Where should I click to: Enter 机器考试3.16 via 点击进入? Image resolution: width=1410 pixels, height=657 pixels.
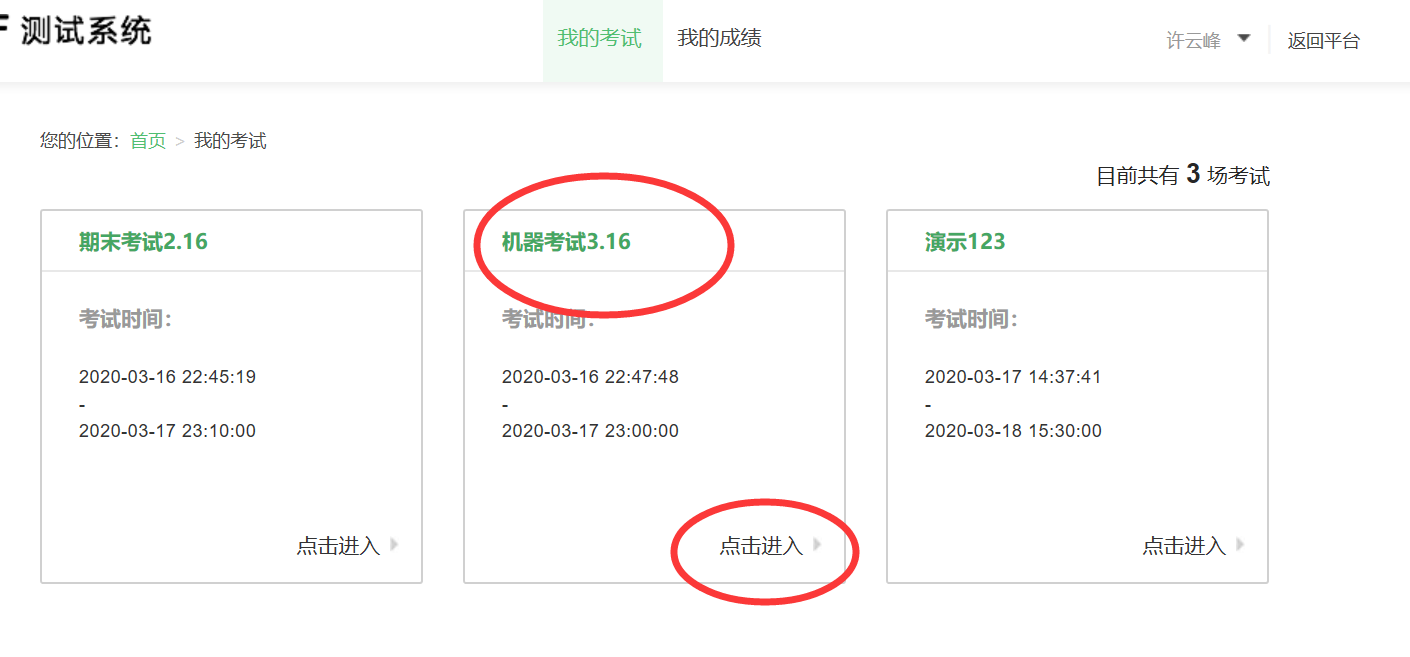click(761, 546)
